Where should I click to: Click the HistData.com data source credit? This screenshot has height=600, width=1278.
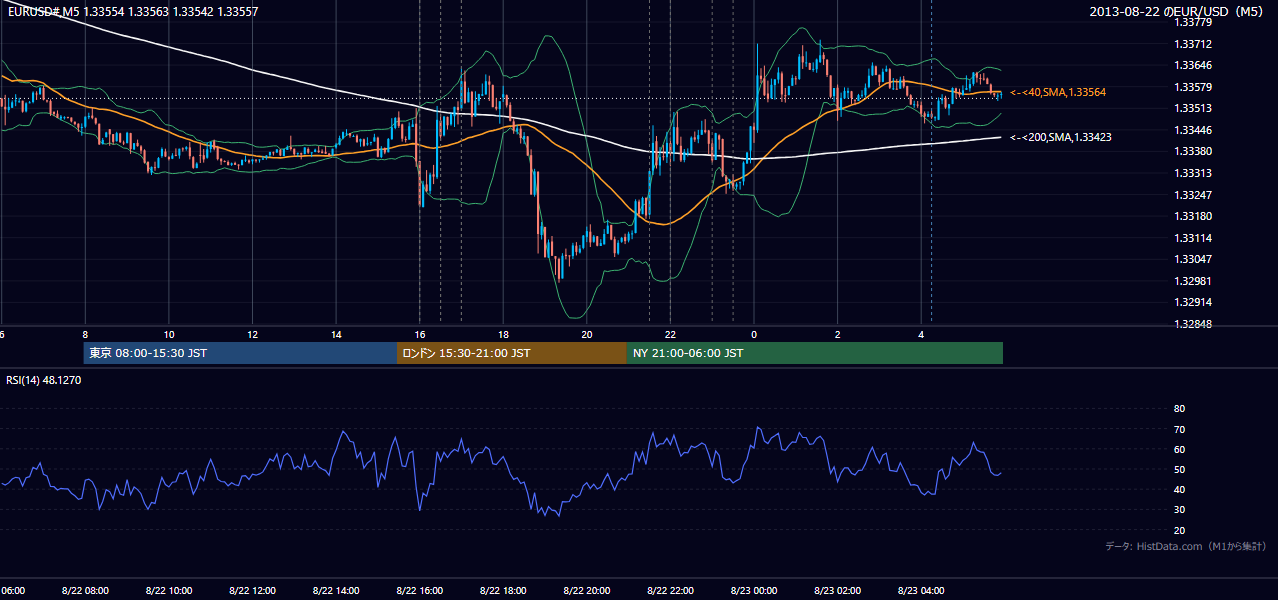point(1186,546)
